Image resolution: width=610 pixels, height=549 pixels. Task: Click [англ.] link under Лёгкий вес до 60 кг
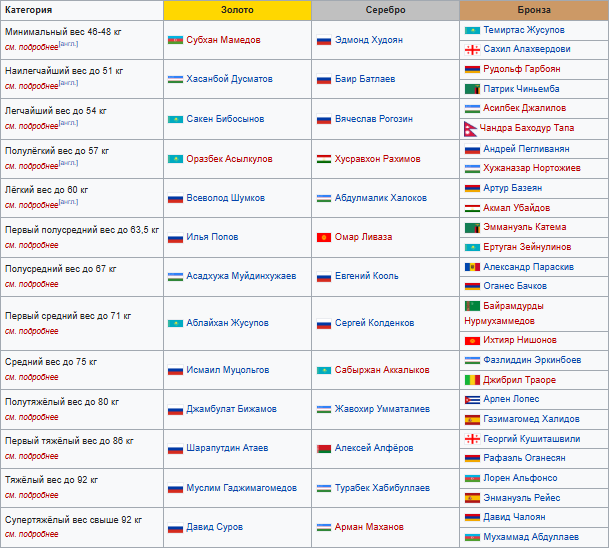click(x=68, y=203)
